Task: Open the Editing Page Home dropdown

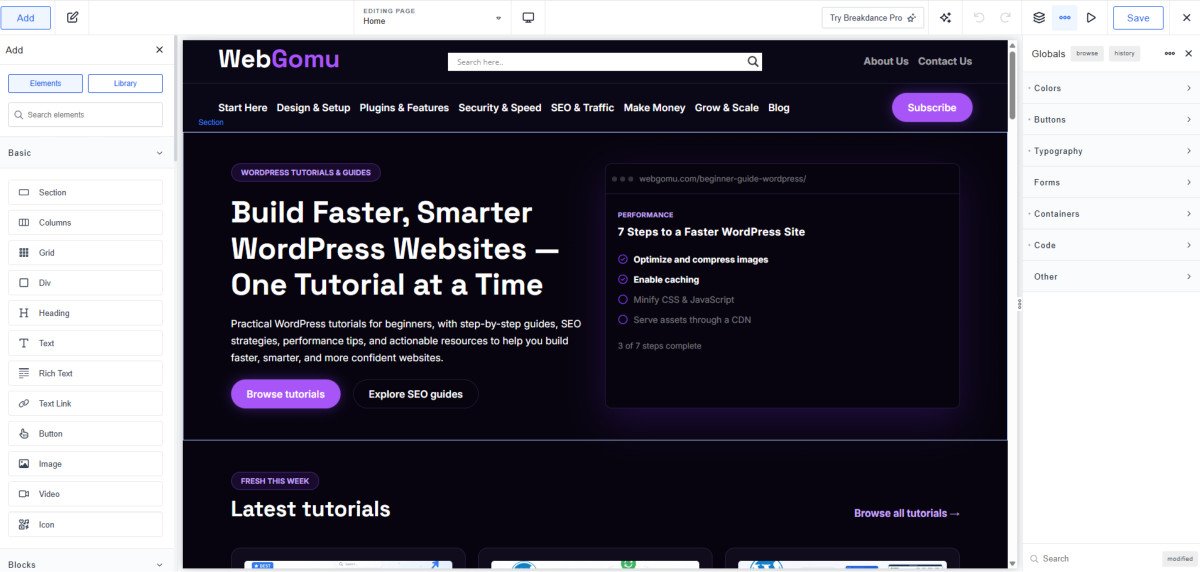Action: pyautogui.click(x=433, y=17)
